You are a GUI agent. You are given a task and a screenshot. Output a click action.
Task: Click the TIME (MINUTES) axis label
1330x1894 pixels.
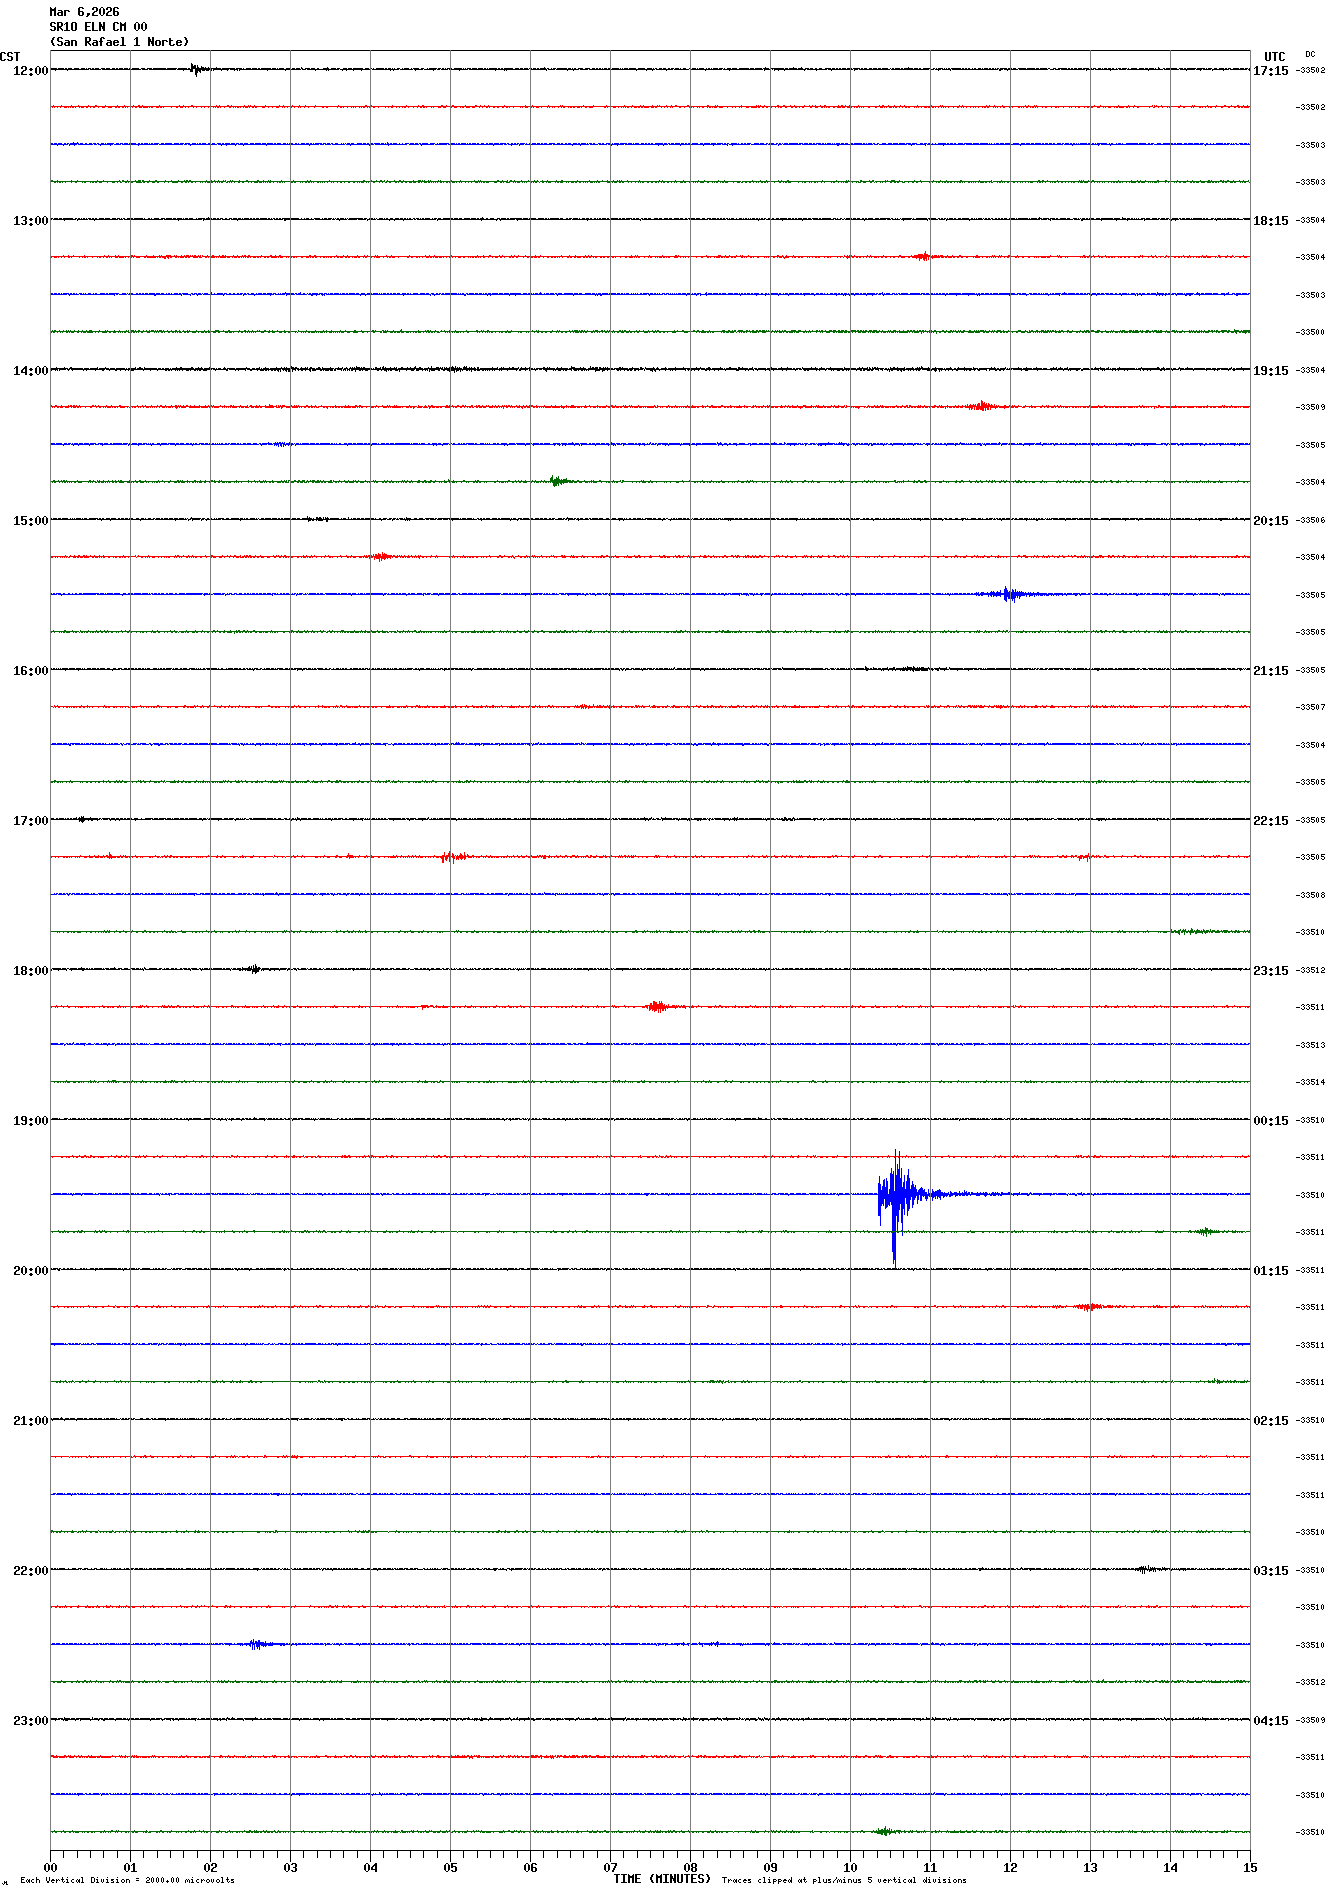tap(661, 1879)
